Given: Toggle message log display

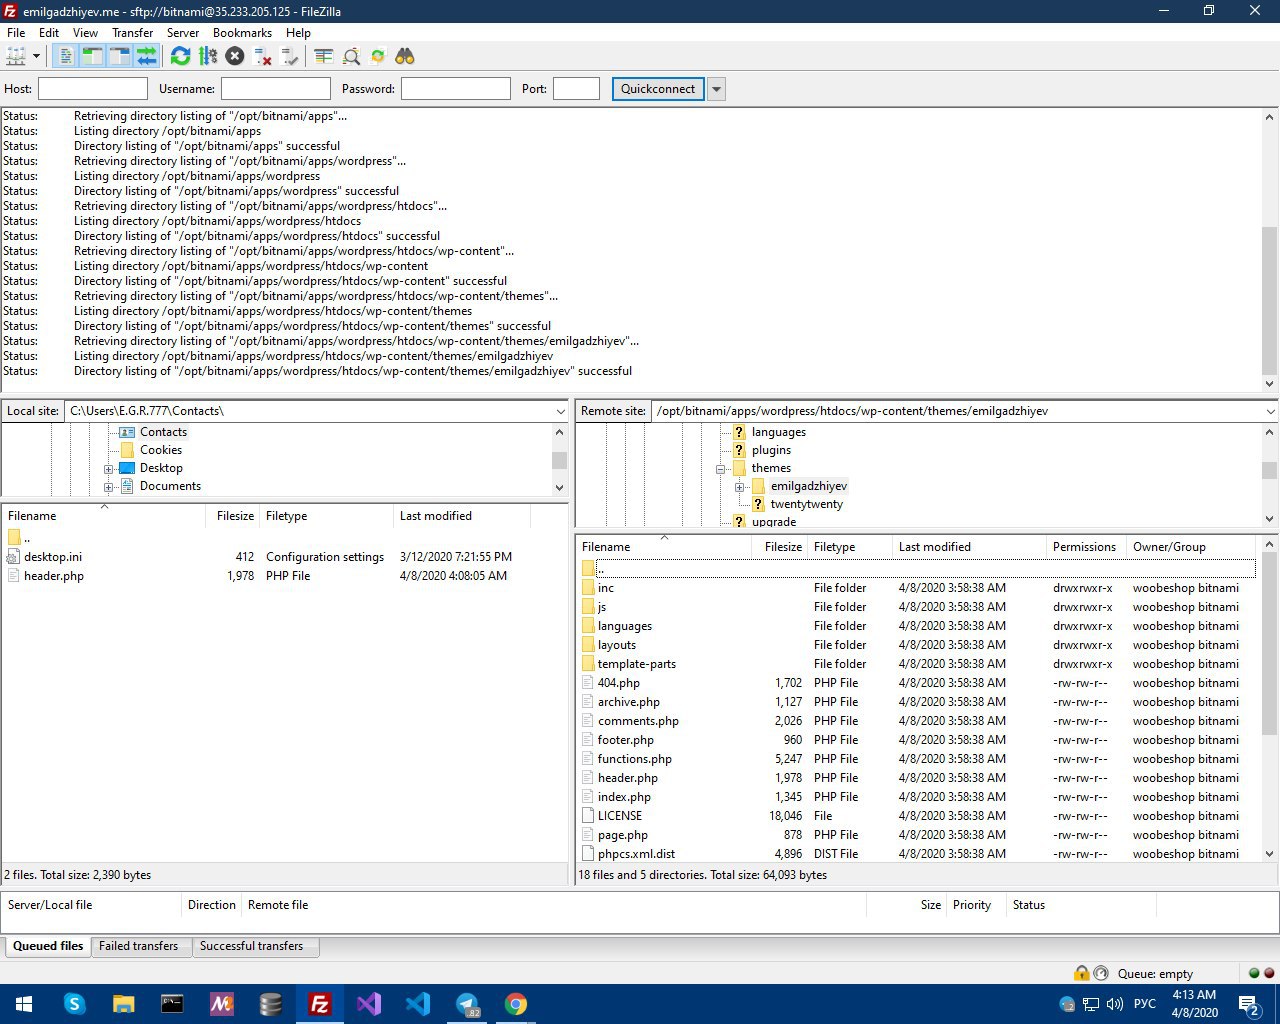Looking at the screenshot, I should 66,56.
